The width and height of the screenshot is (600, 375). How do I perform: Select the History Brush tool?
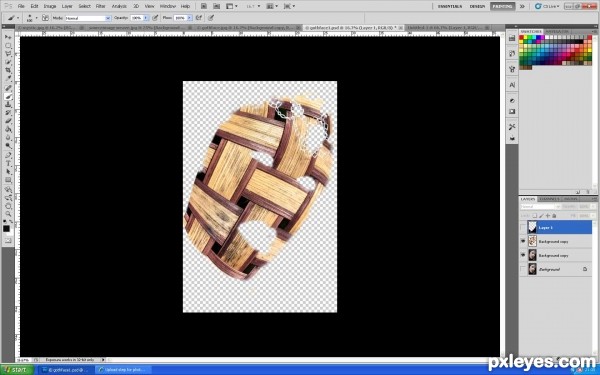[x=8, y=113]
